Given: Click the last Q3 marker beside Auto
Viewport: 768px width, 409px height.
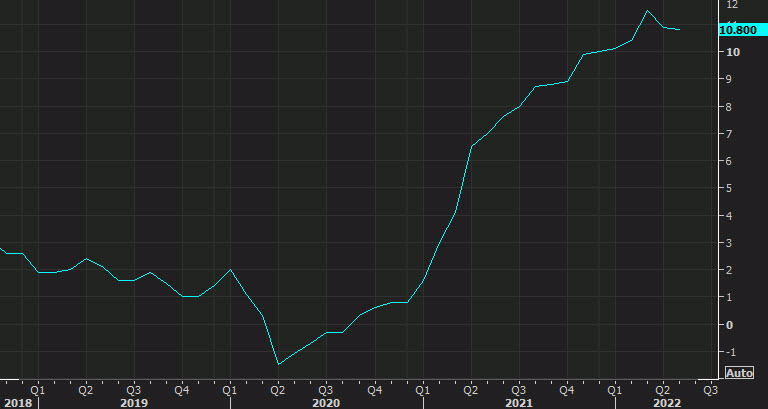Looking at the screenshot, I should pyautogui.click(x=710, y=390).
